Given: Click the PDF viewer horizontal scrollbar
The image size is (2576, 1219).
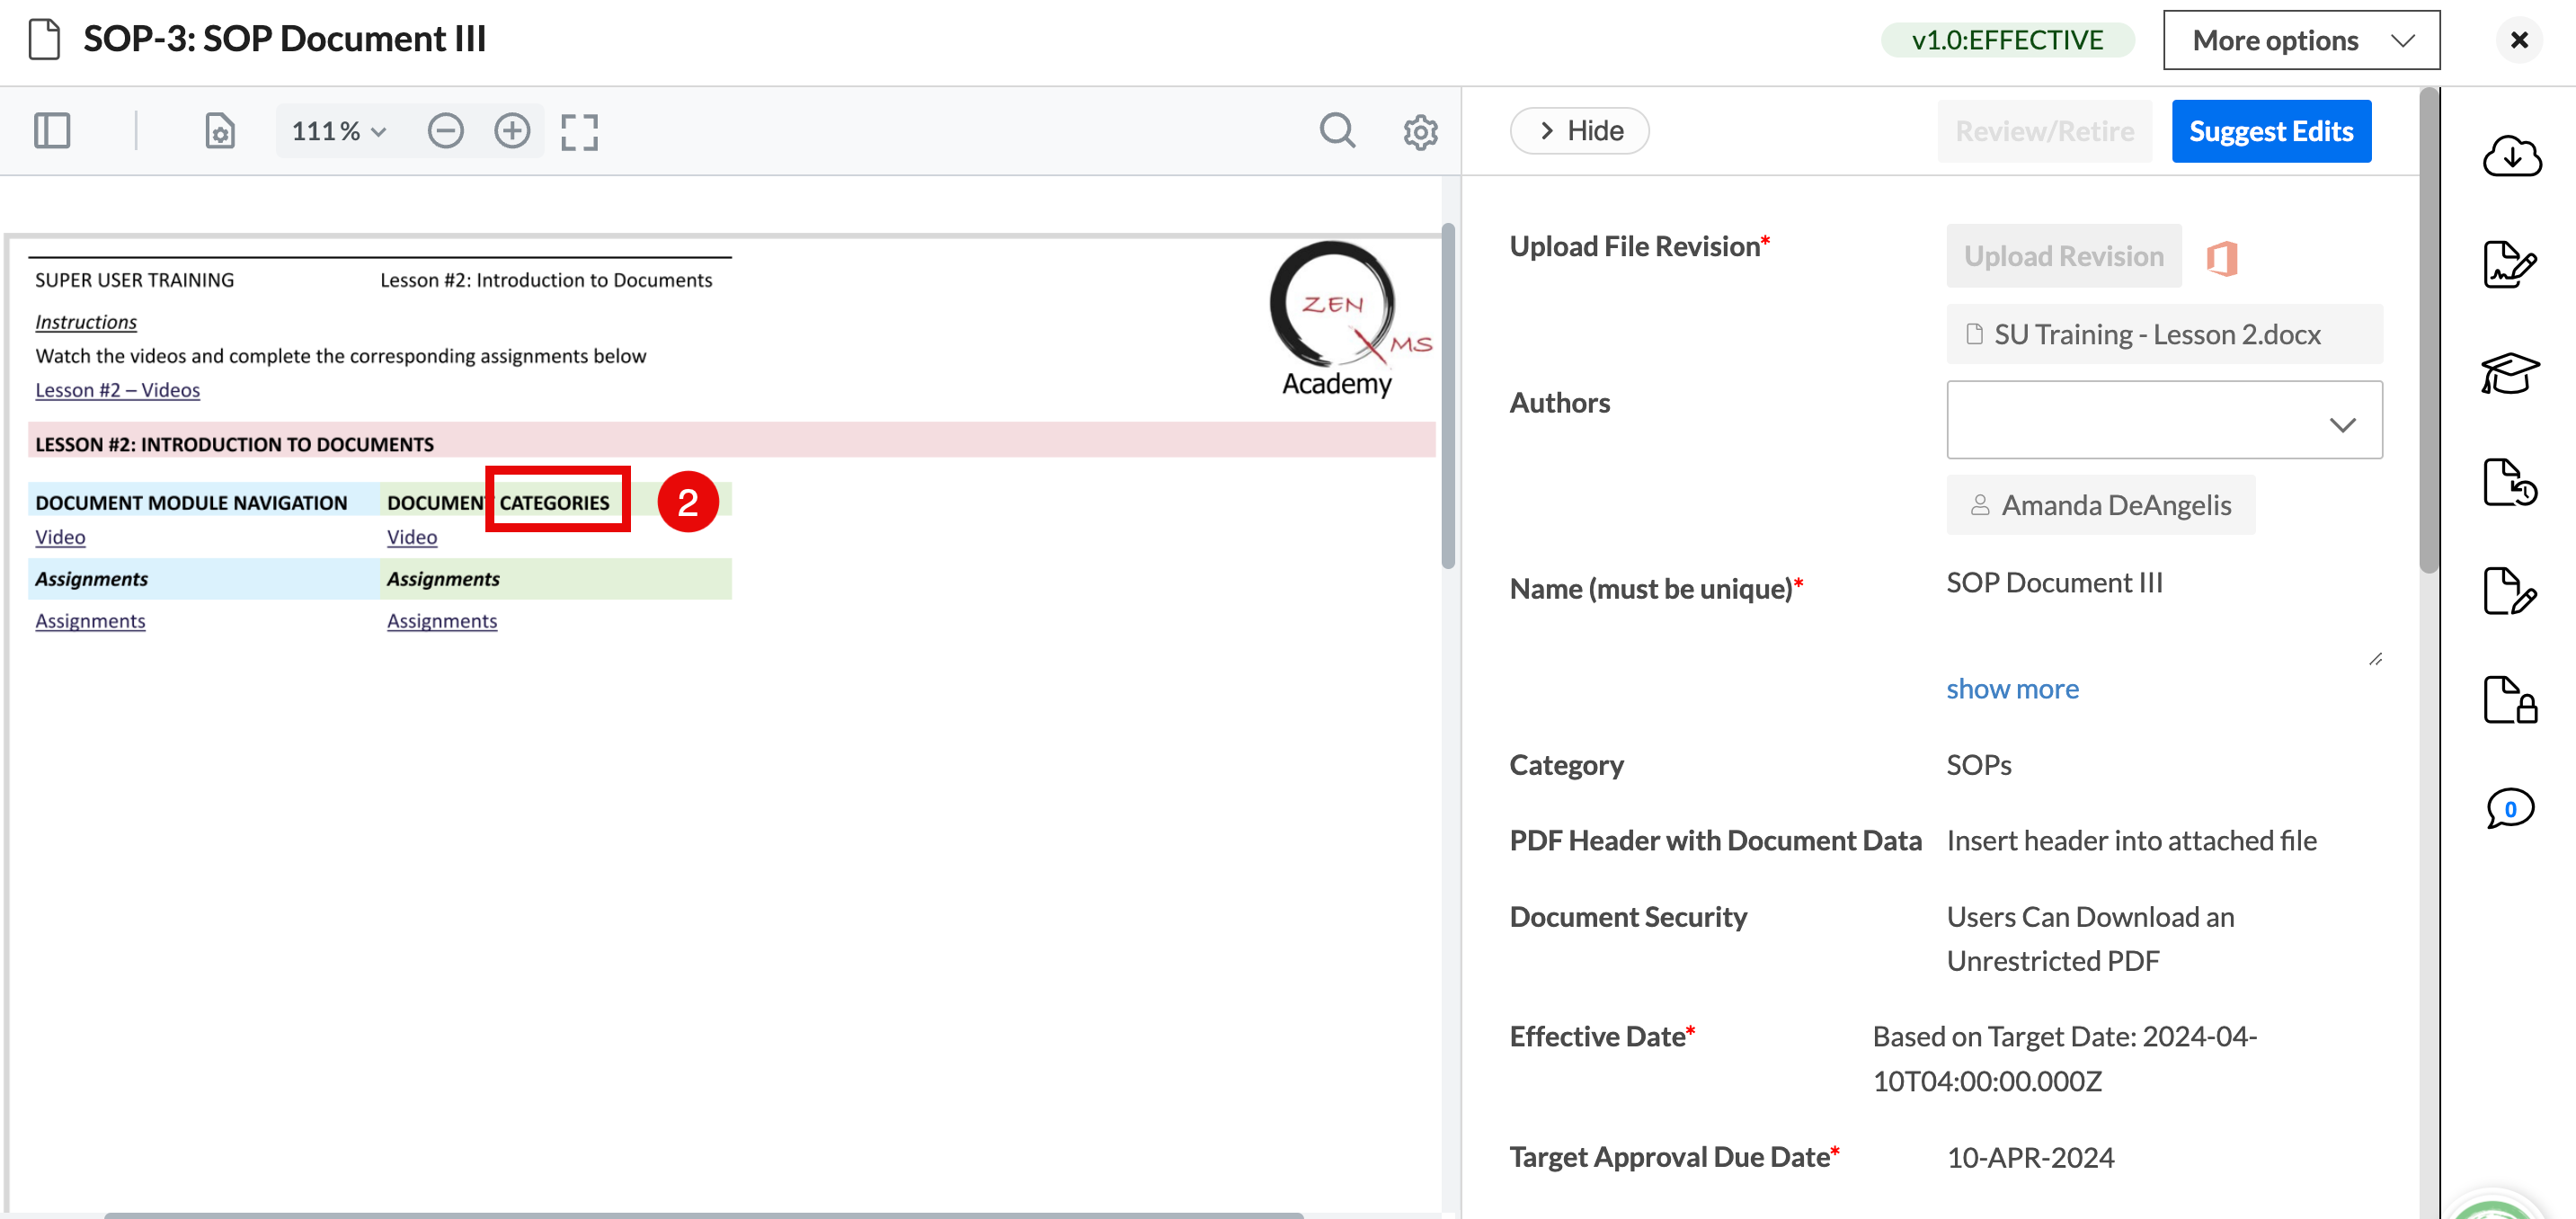Looking at the screenshot, I should tap(703, 1215).
